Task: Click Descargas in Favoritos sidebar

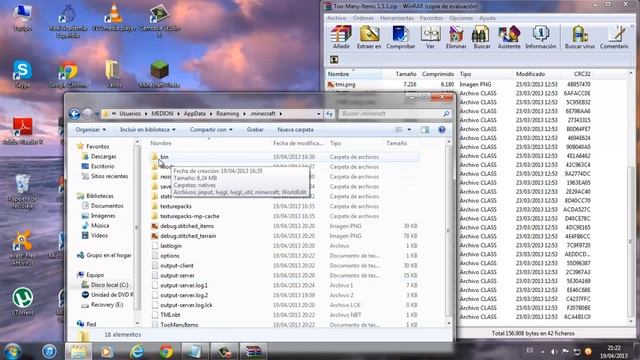Action: pos(103,156)
